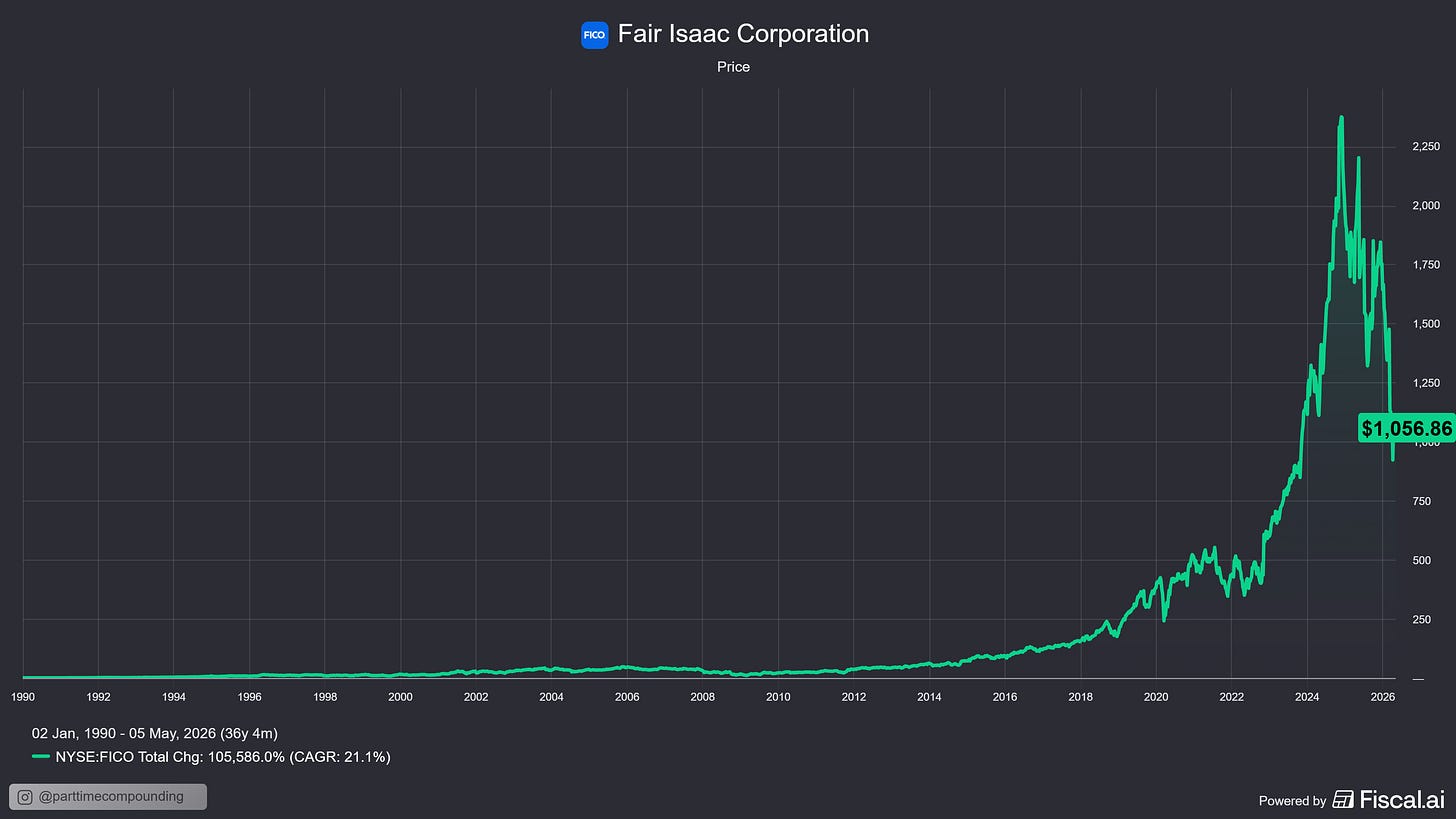
Task: Click the 1992 x-axis label
Action: click(98, 696)
